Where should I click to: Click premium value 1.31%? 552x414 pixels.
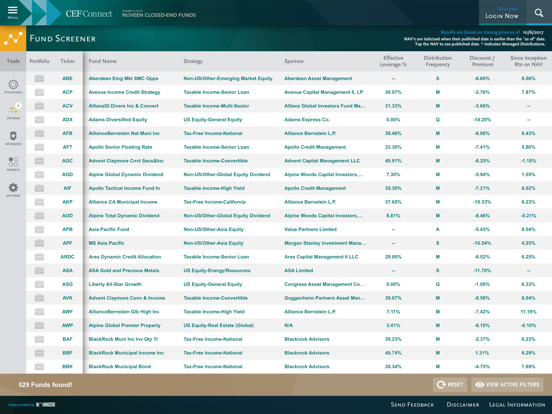tap(482, 353)
